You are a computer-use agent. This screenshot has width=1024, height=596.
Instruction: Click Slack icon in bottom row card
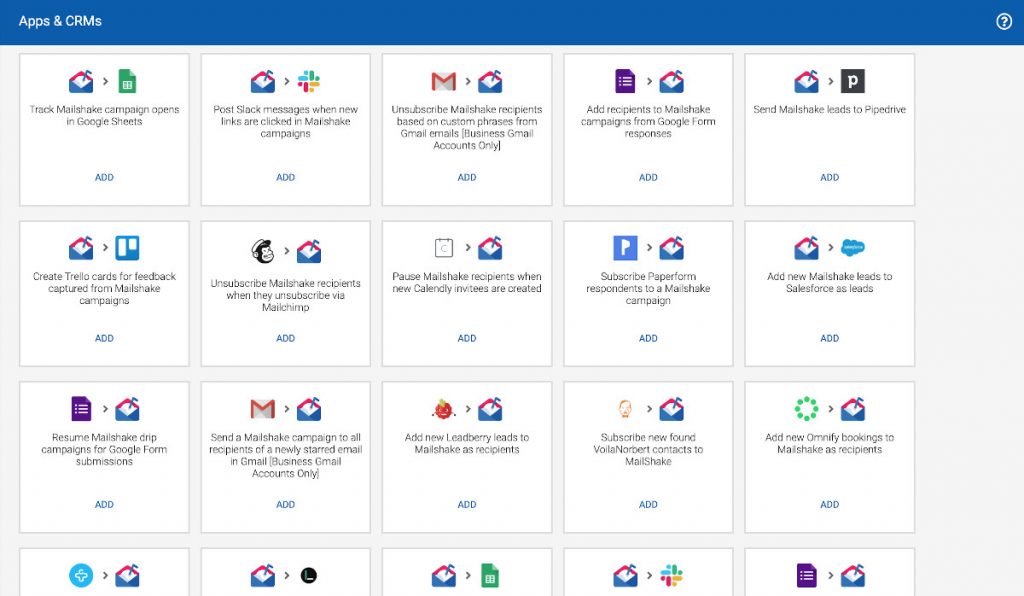pyautogui.click(x=671, y=576)
